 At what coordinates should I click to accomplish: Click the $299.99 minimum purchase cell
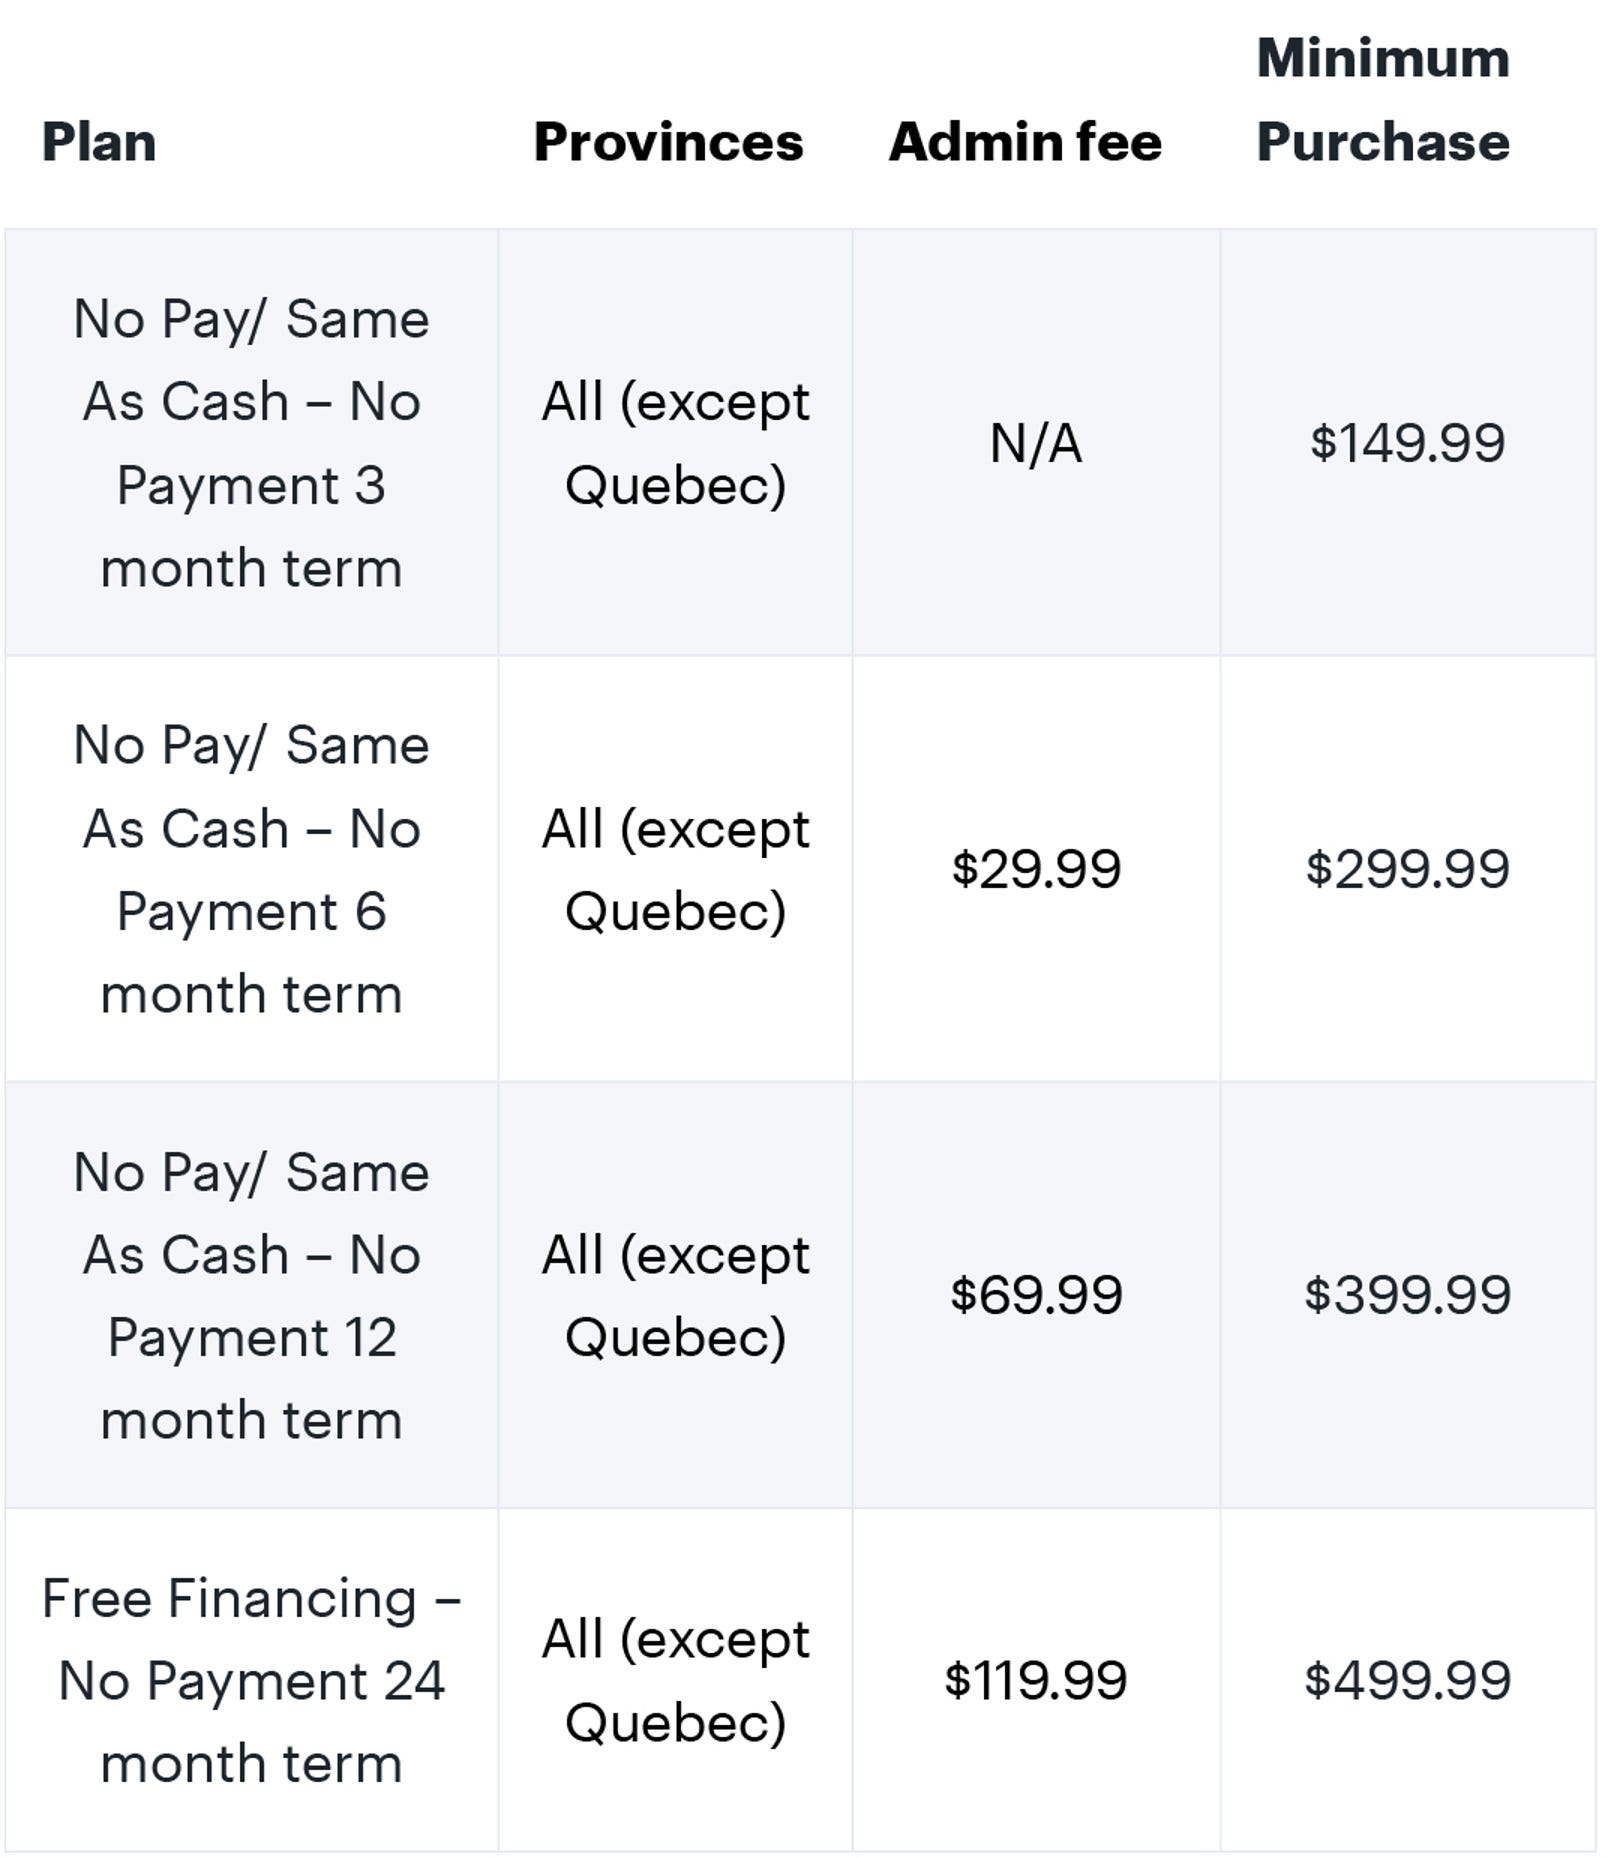[1408, 869]
